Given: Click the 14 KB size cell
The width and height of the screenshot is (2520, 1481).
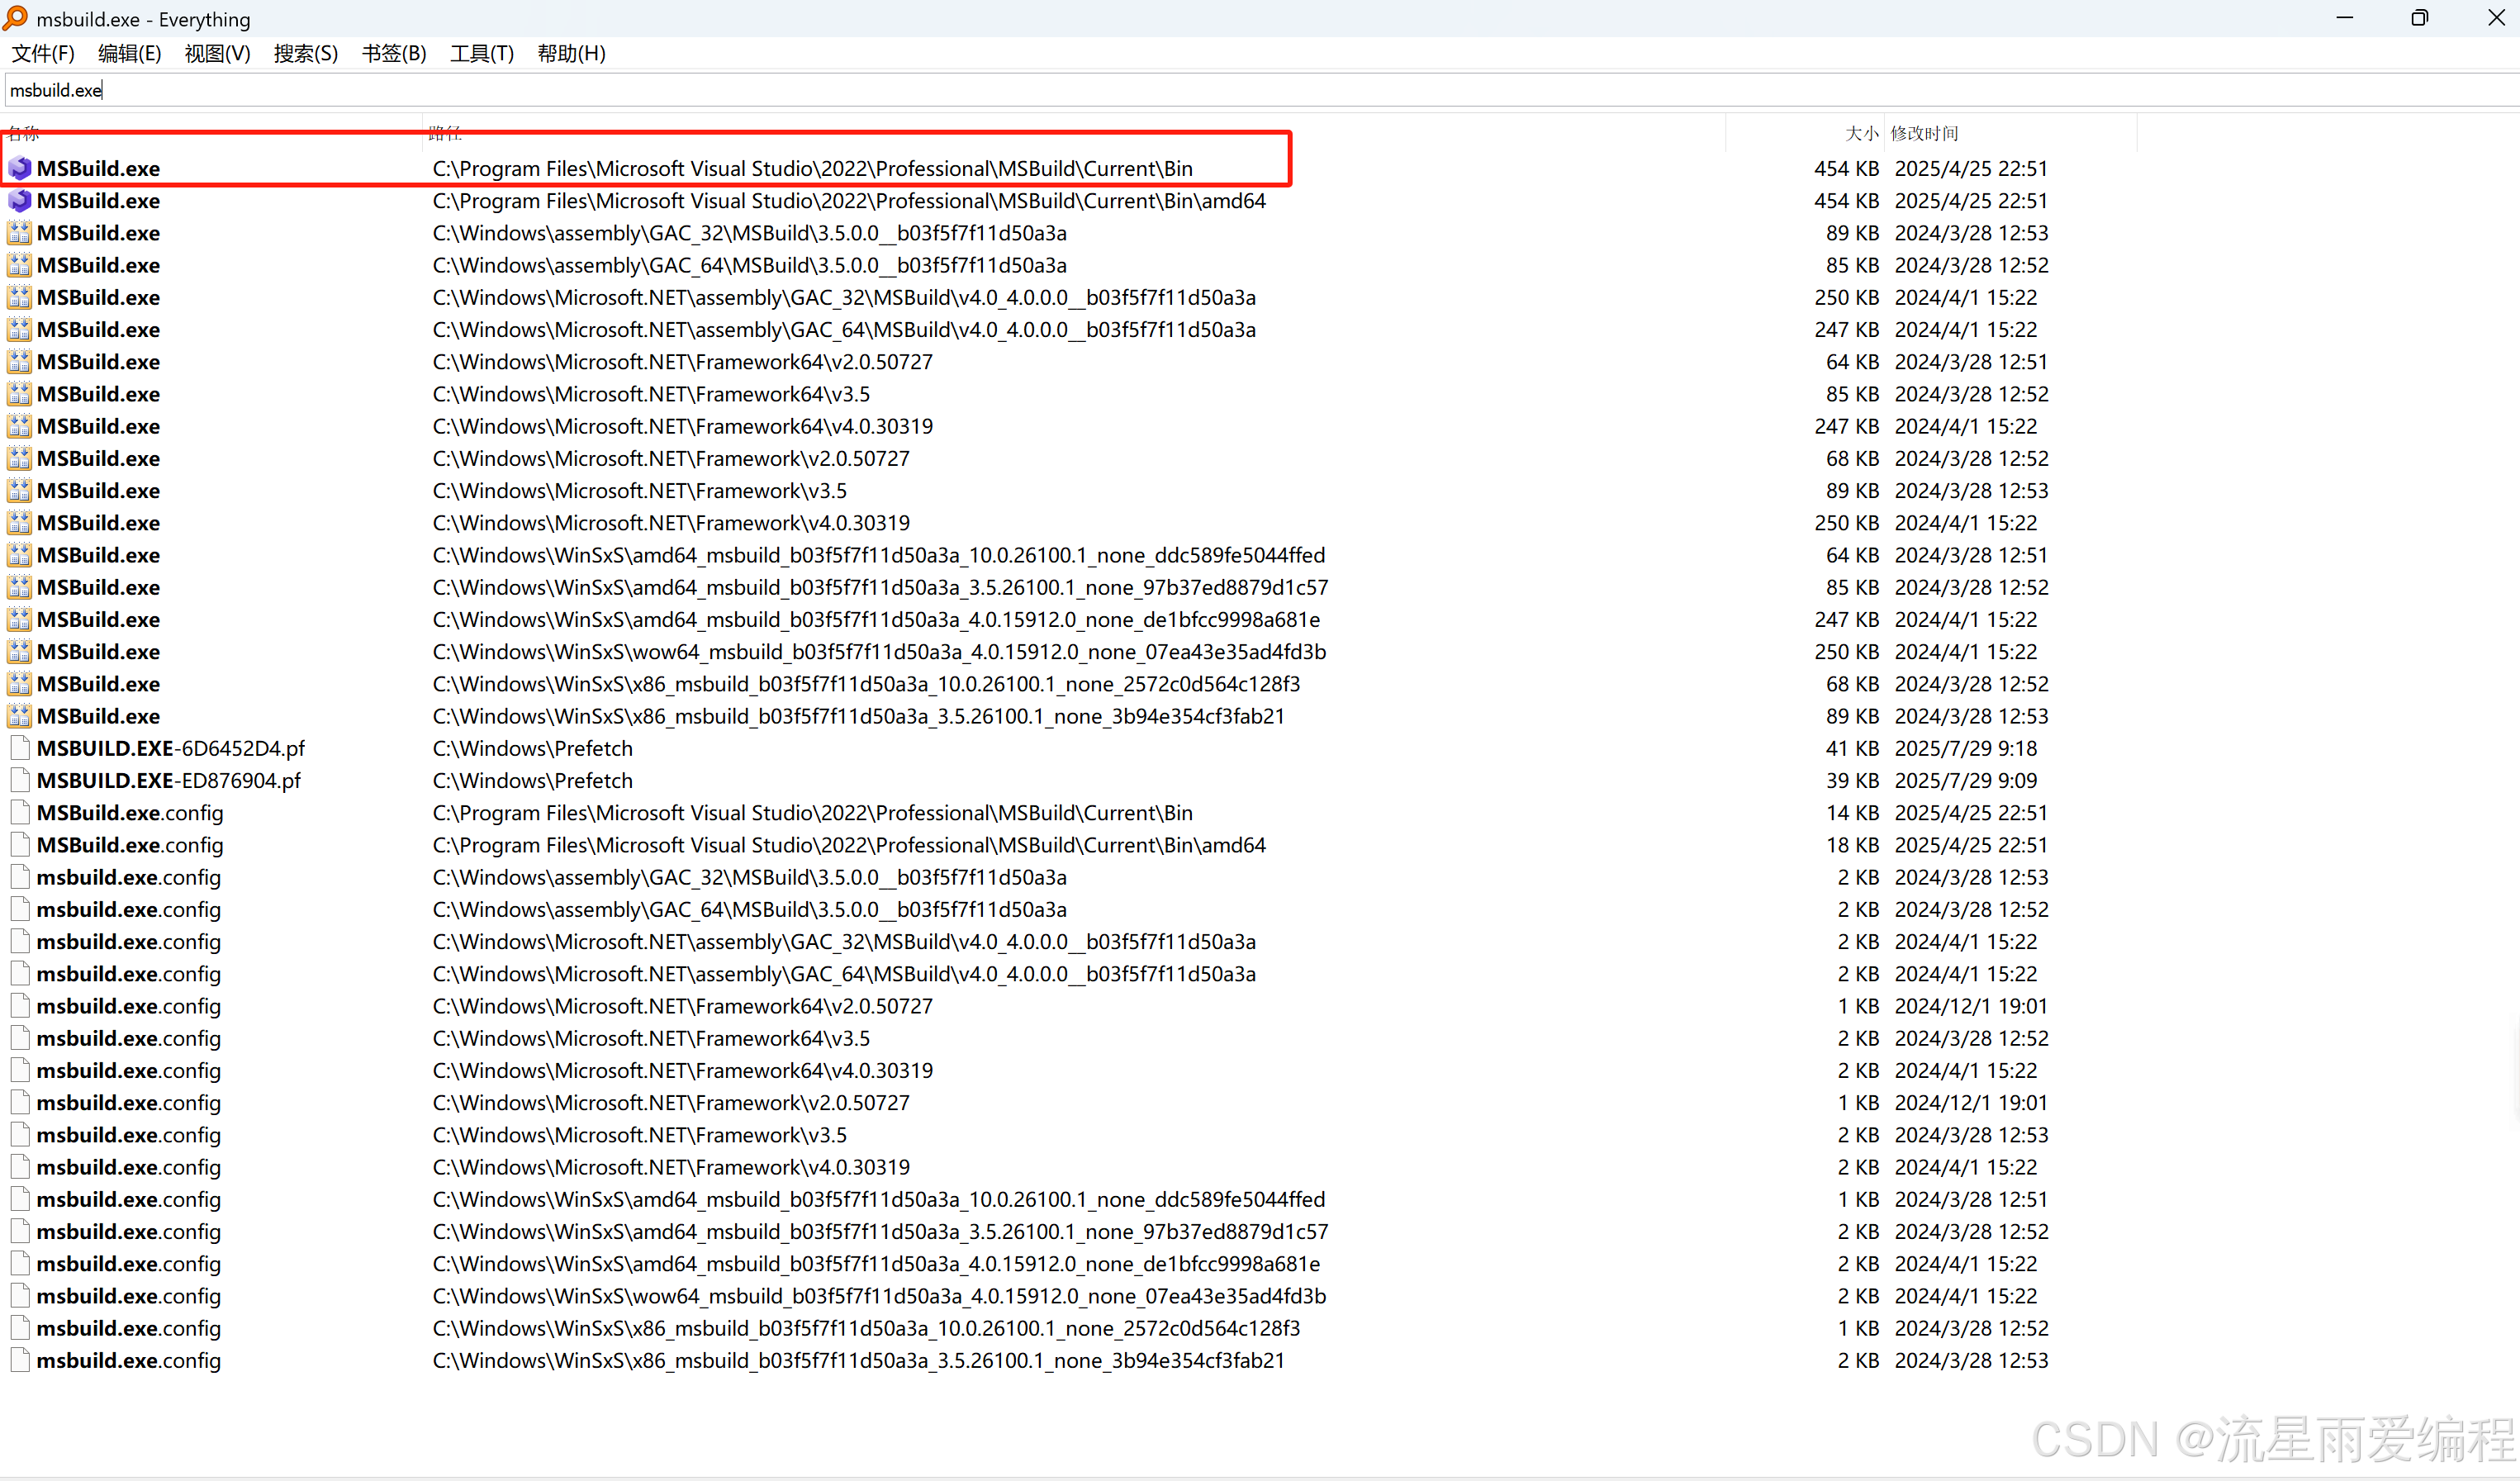Looking at the screenshot, I should [x=1853, y=812].
